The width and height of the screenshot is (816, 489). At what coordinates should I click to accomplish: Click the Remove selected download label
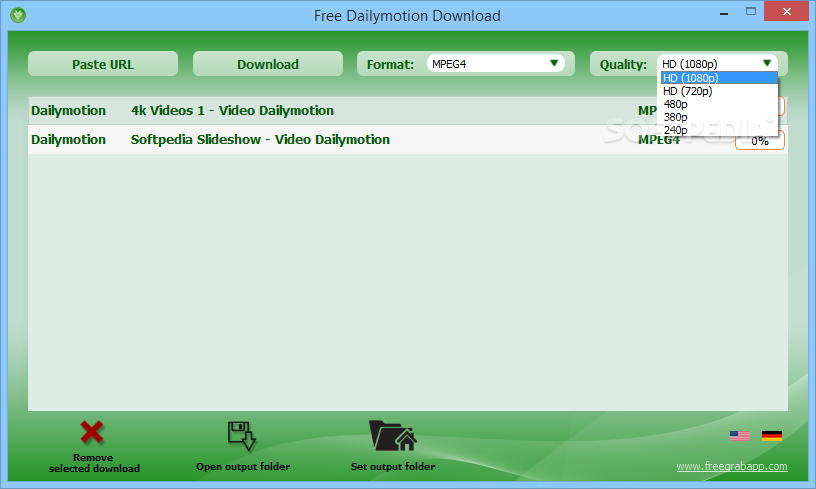(94, 463)
